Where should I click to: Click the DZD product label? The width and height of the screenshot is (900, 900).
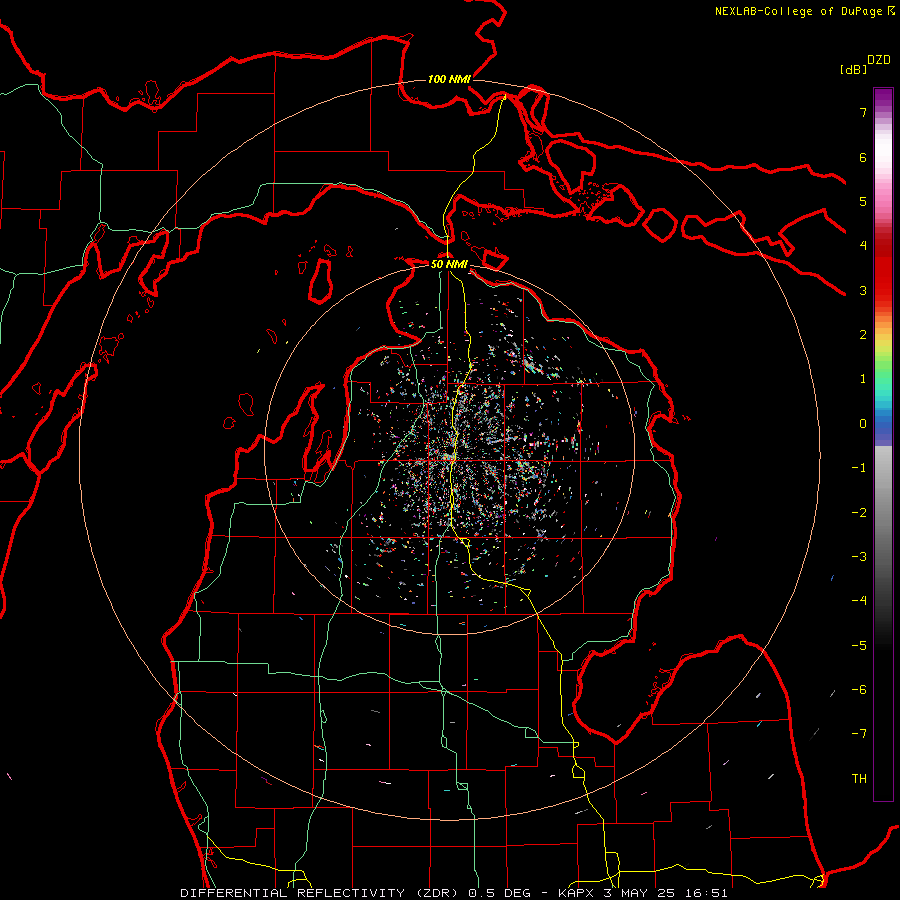(879, 60)
